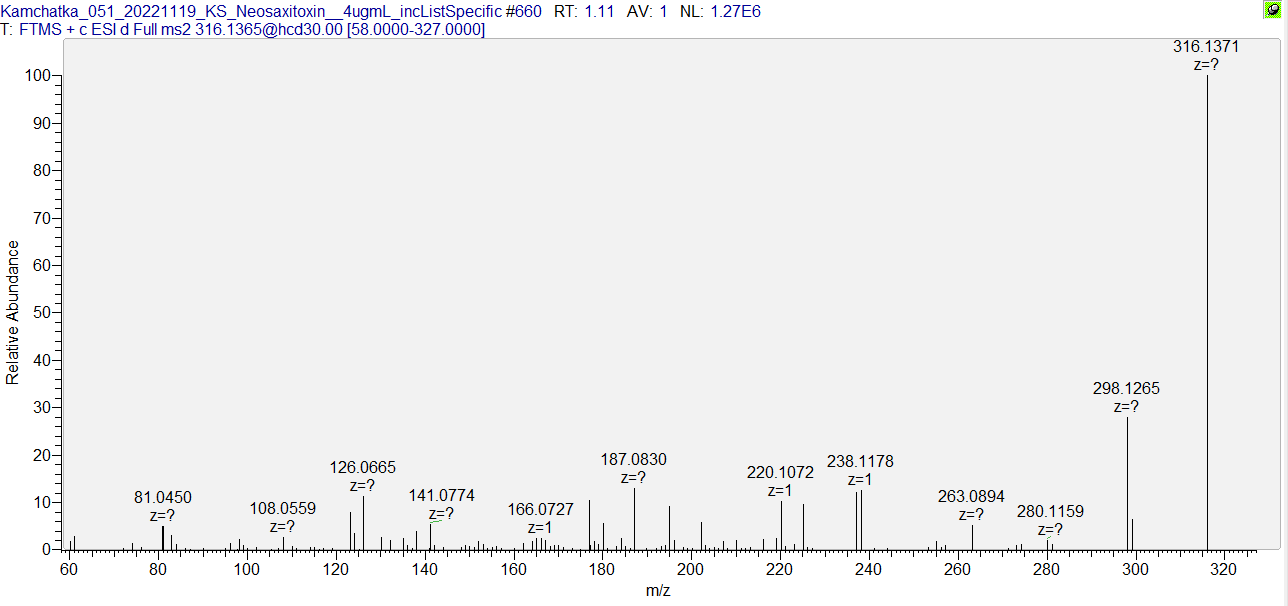Click the 100 tick on the abundance axis
The image size is (1288, 606).
[38, 76]
